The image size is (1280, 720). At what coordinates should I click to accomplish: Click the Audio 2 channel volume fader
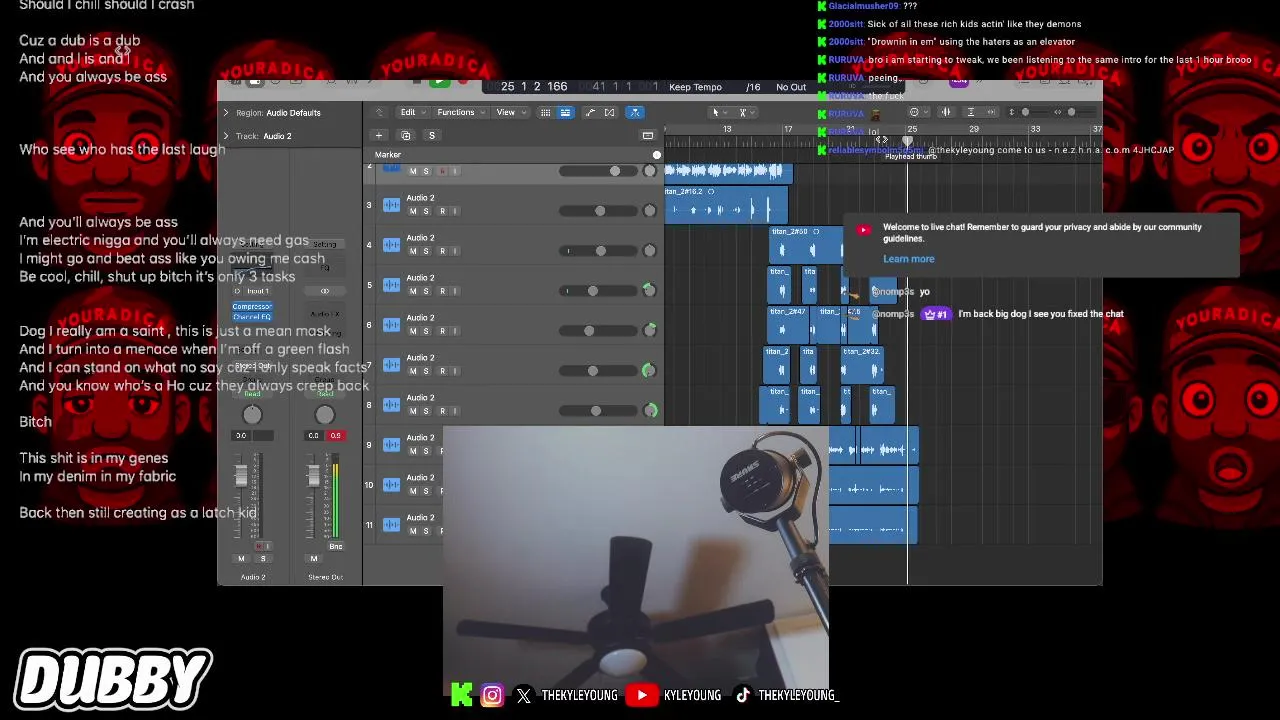click(x=241, y=477)
